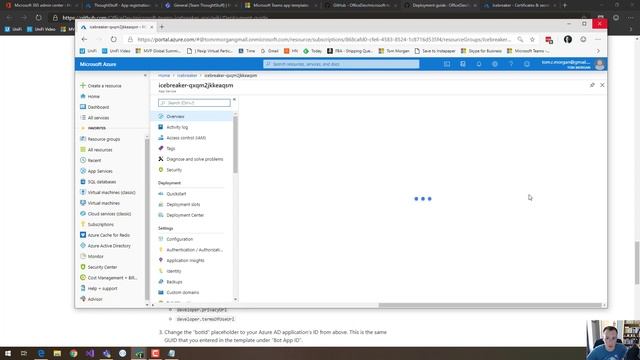Open Azure Cache for Redis
Viewport: 640px width, 360px height.
(x=105, y=235)
